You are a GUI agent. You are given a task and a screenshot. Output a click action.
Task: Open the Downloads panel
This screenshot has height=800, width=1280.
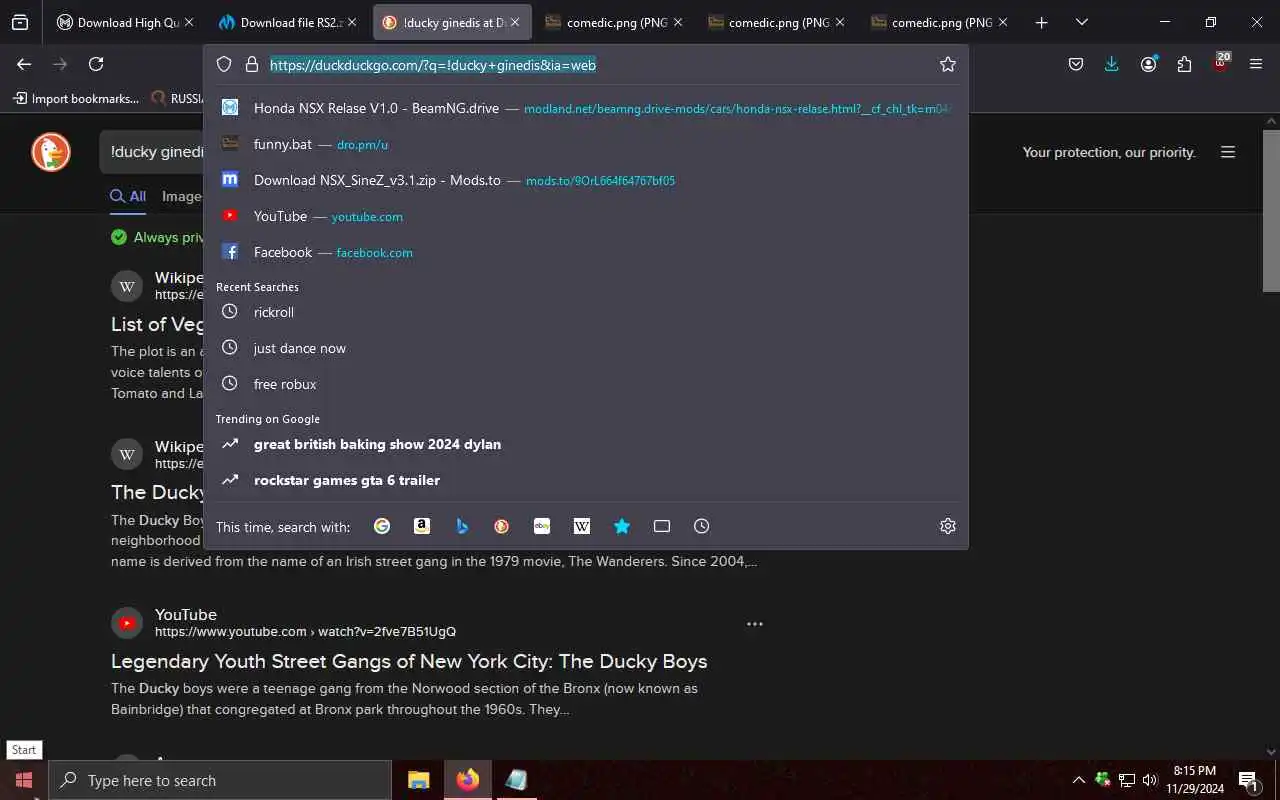[x=1112, y=64]
